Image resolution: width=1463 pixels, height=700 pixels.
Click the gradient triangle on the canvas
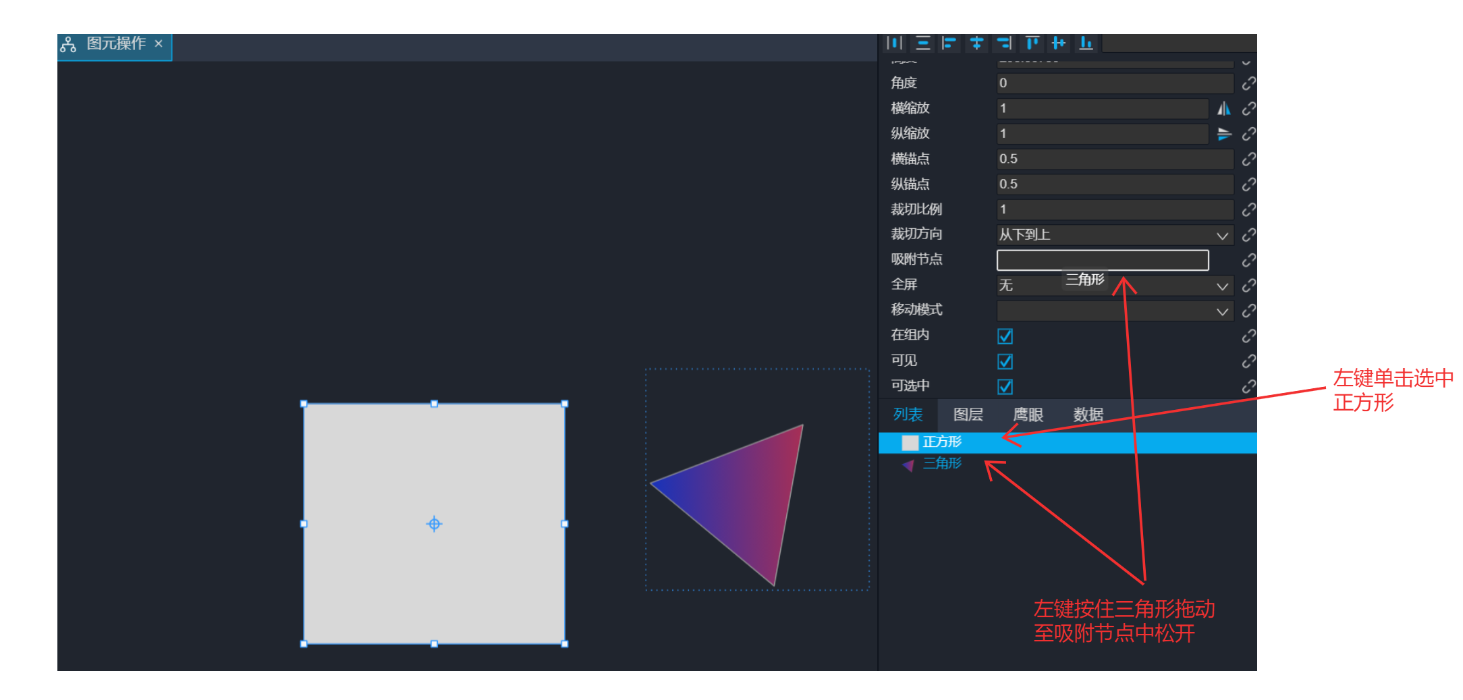coord(750,495)
